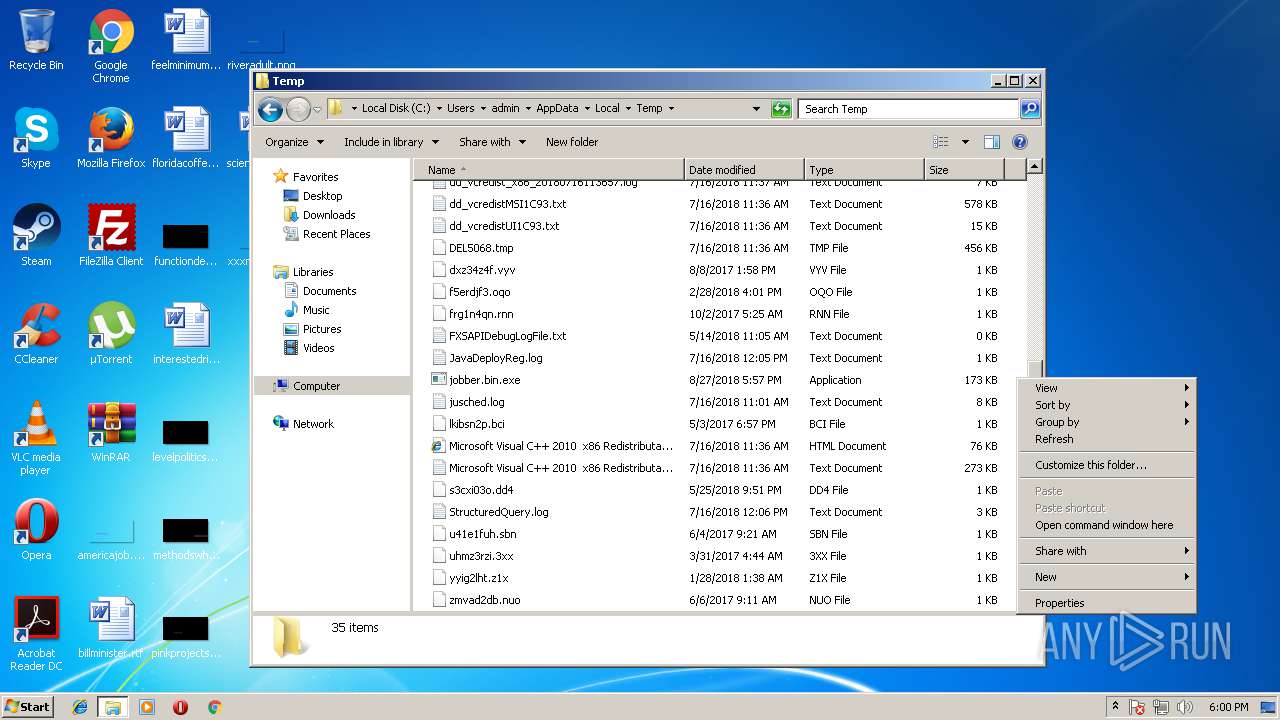Image resolution: width=1280 pixels, height=720 pixels.
Task: Sort by the Size column header
Action: click(x=964, y=170)
